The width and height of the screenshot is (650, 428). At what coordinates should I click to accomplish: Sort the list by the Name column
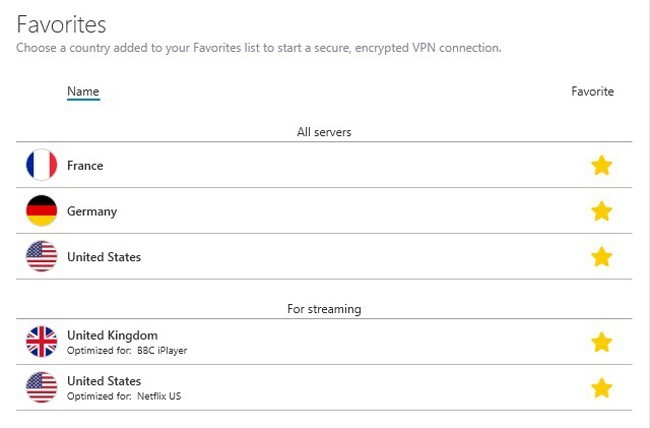[83, 91]
